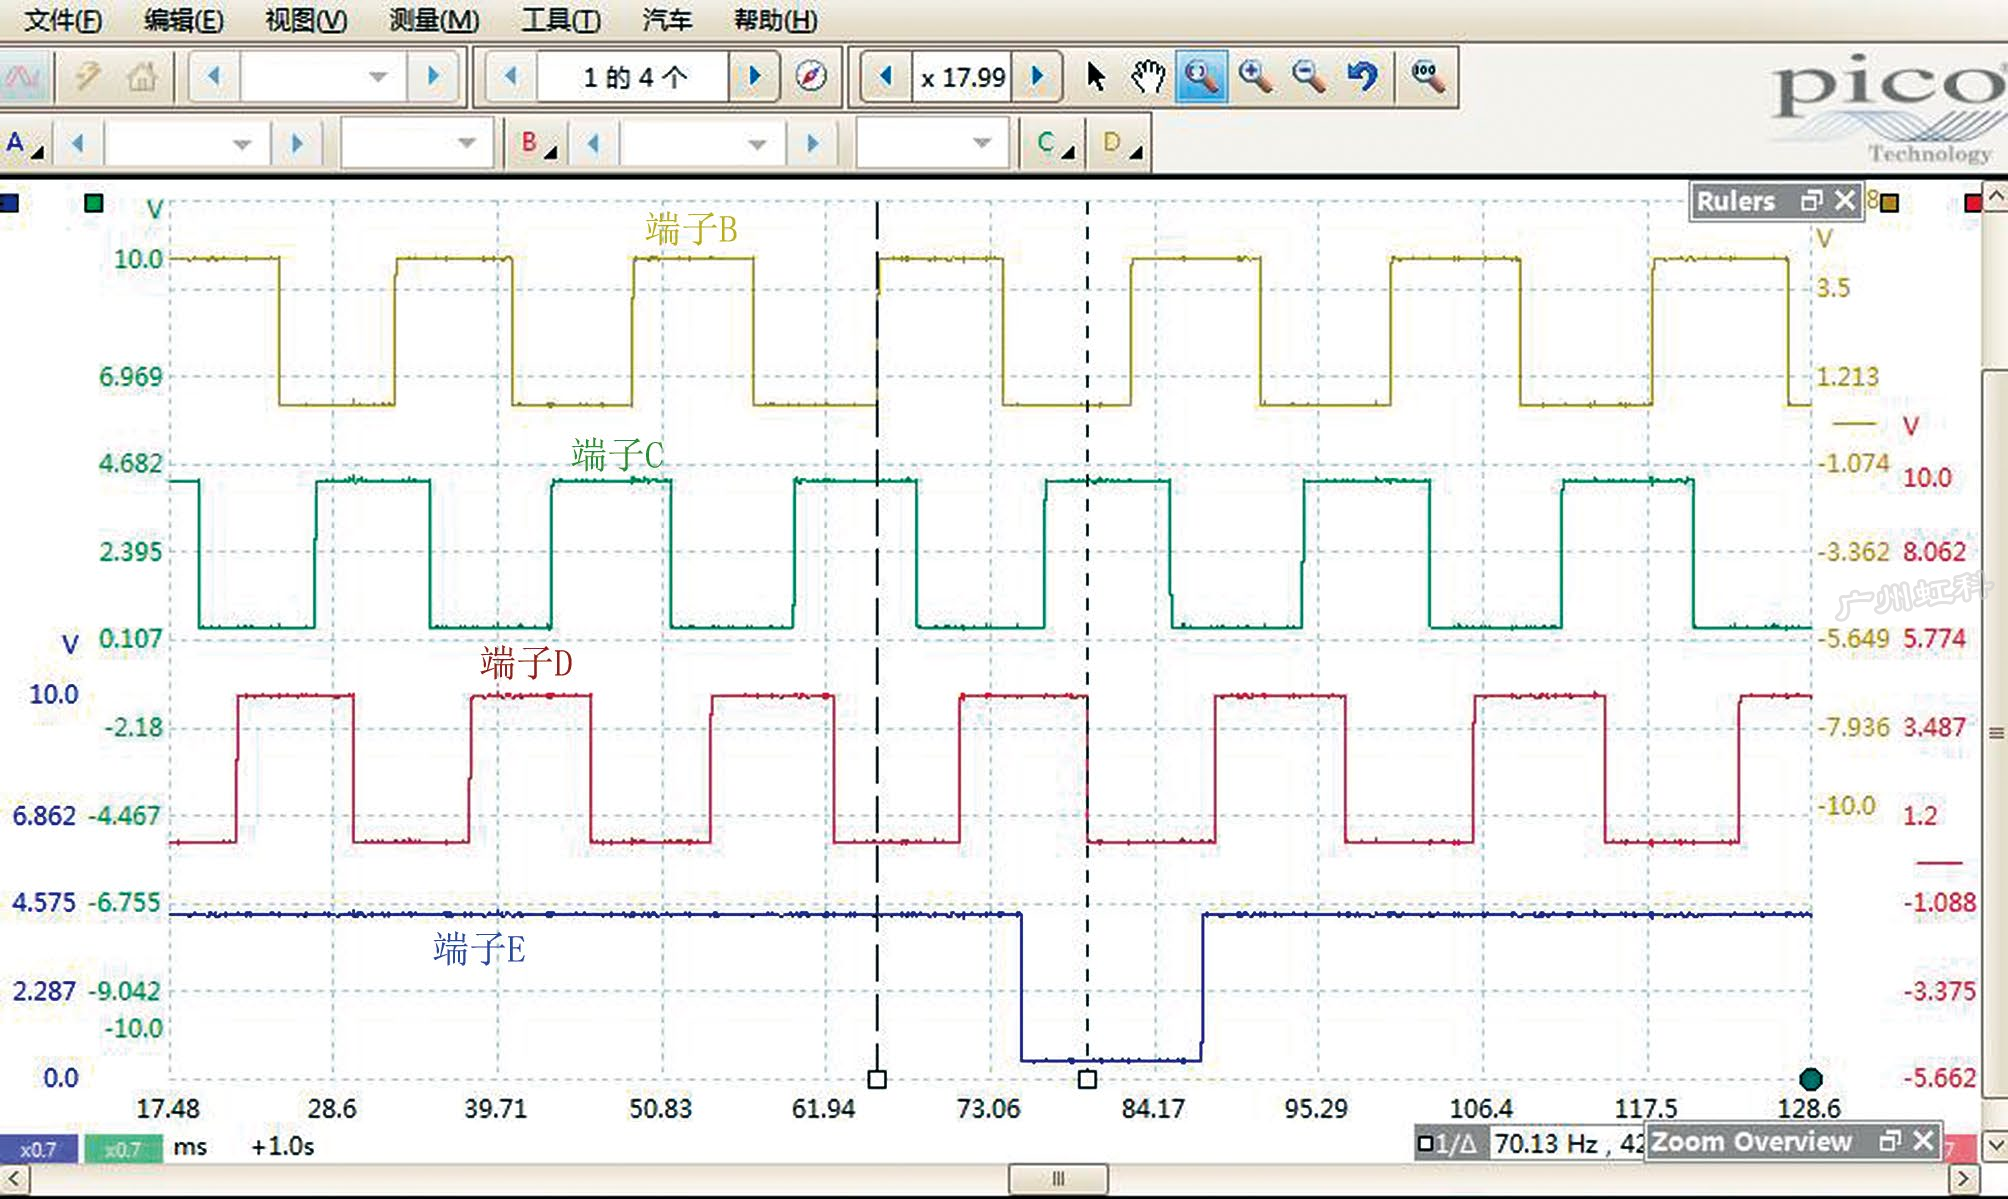Go to previous timebase setting arrow

point(213,77)
